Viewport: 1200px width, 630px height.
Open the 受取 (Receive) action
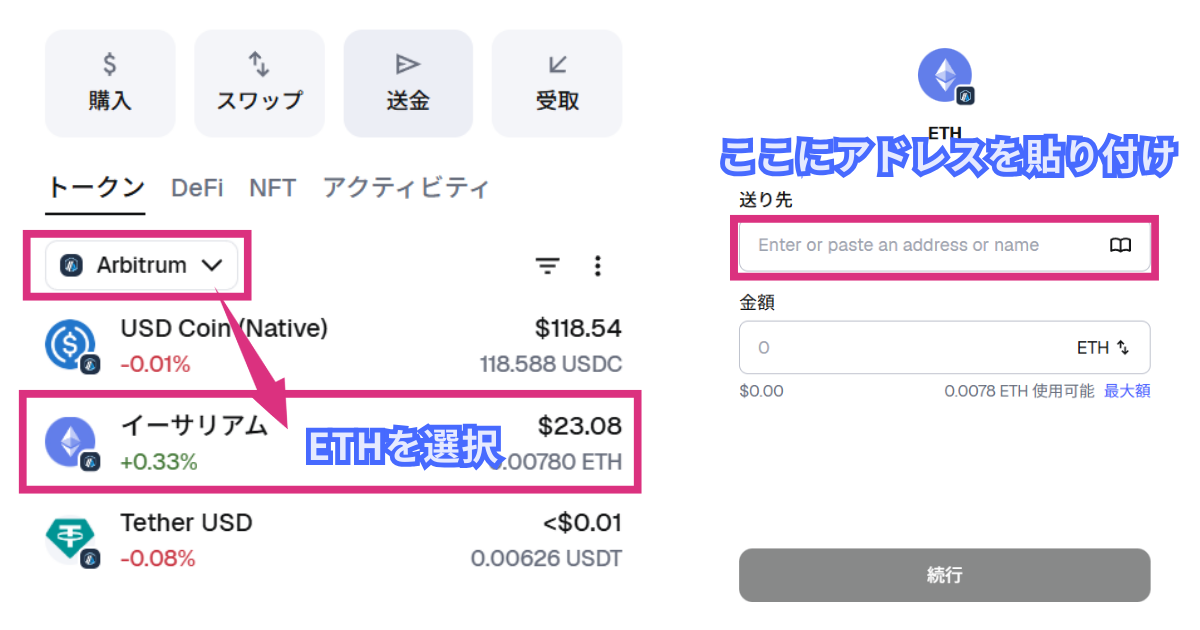tap(557, 83)
